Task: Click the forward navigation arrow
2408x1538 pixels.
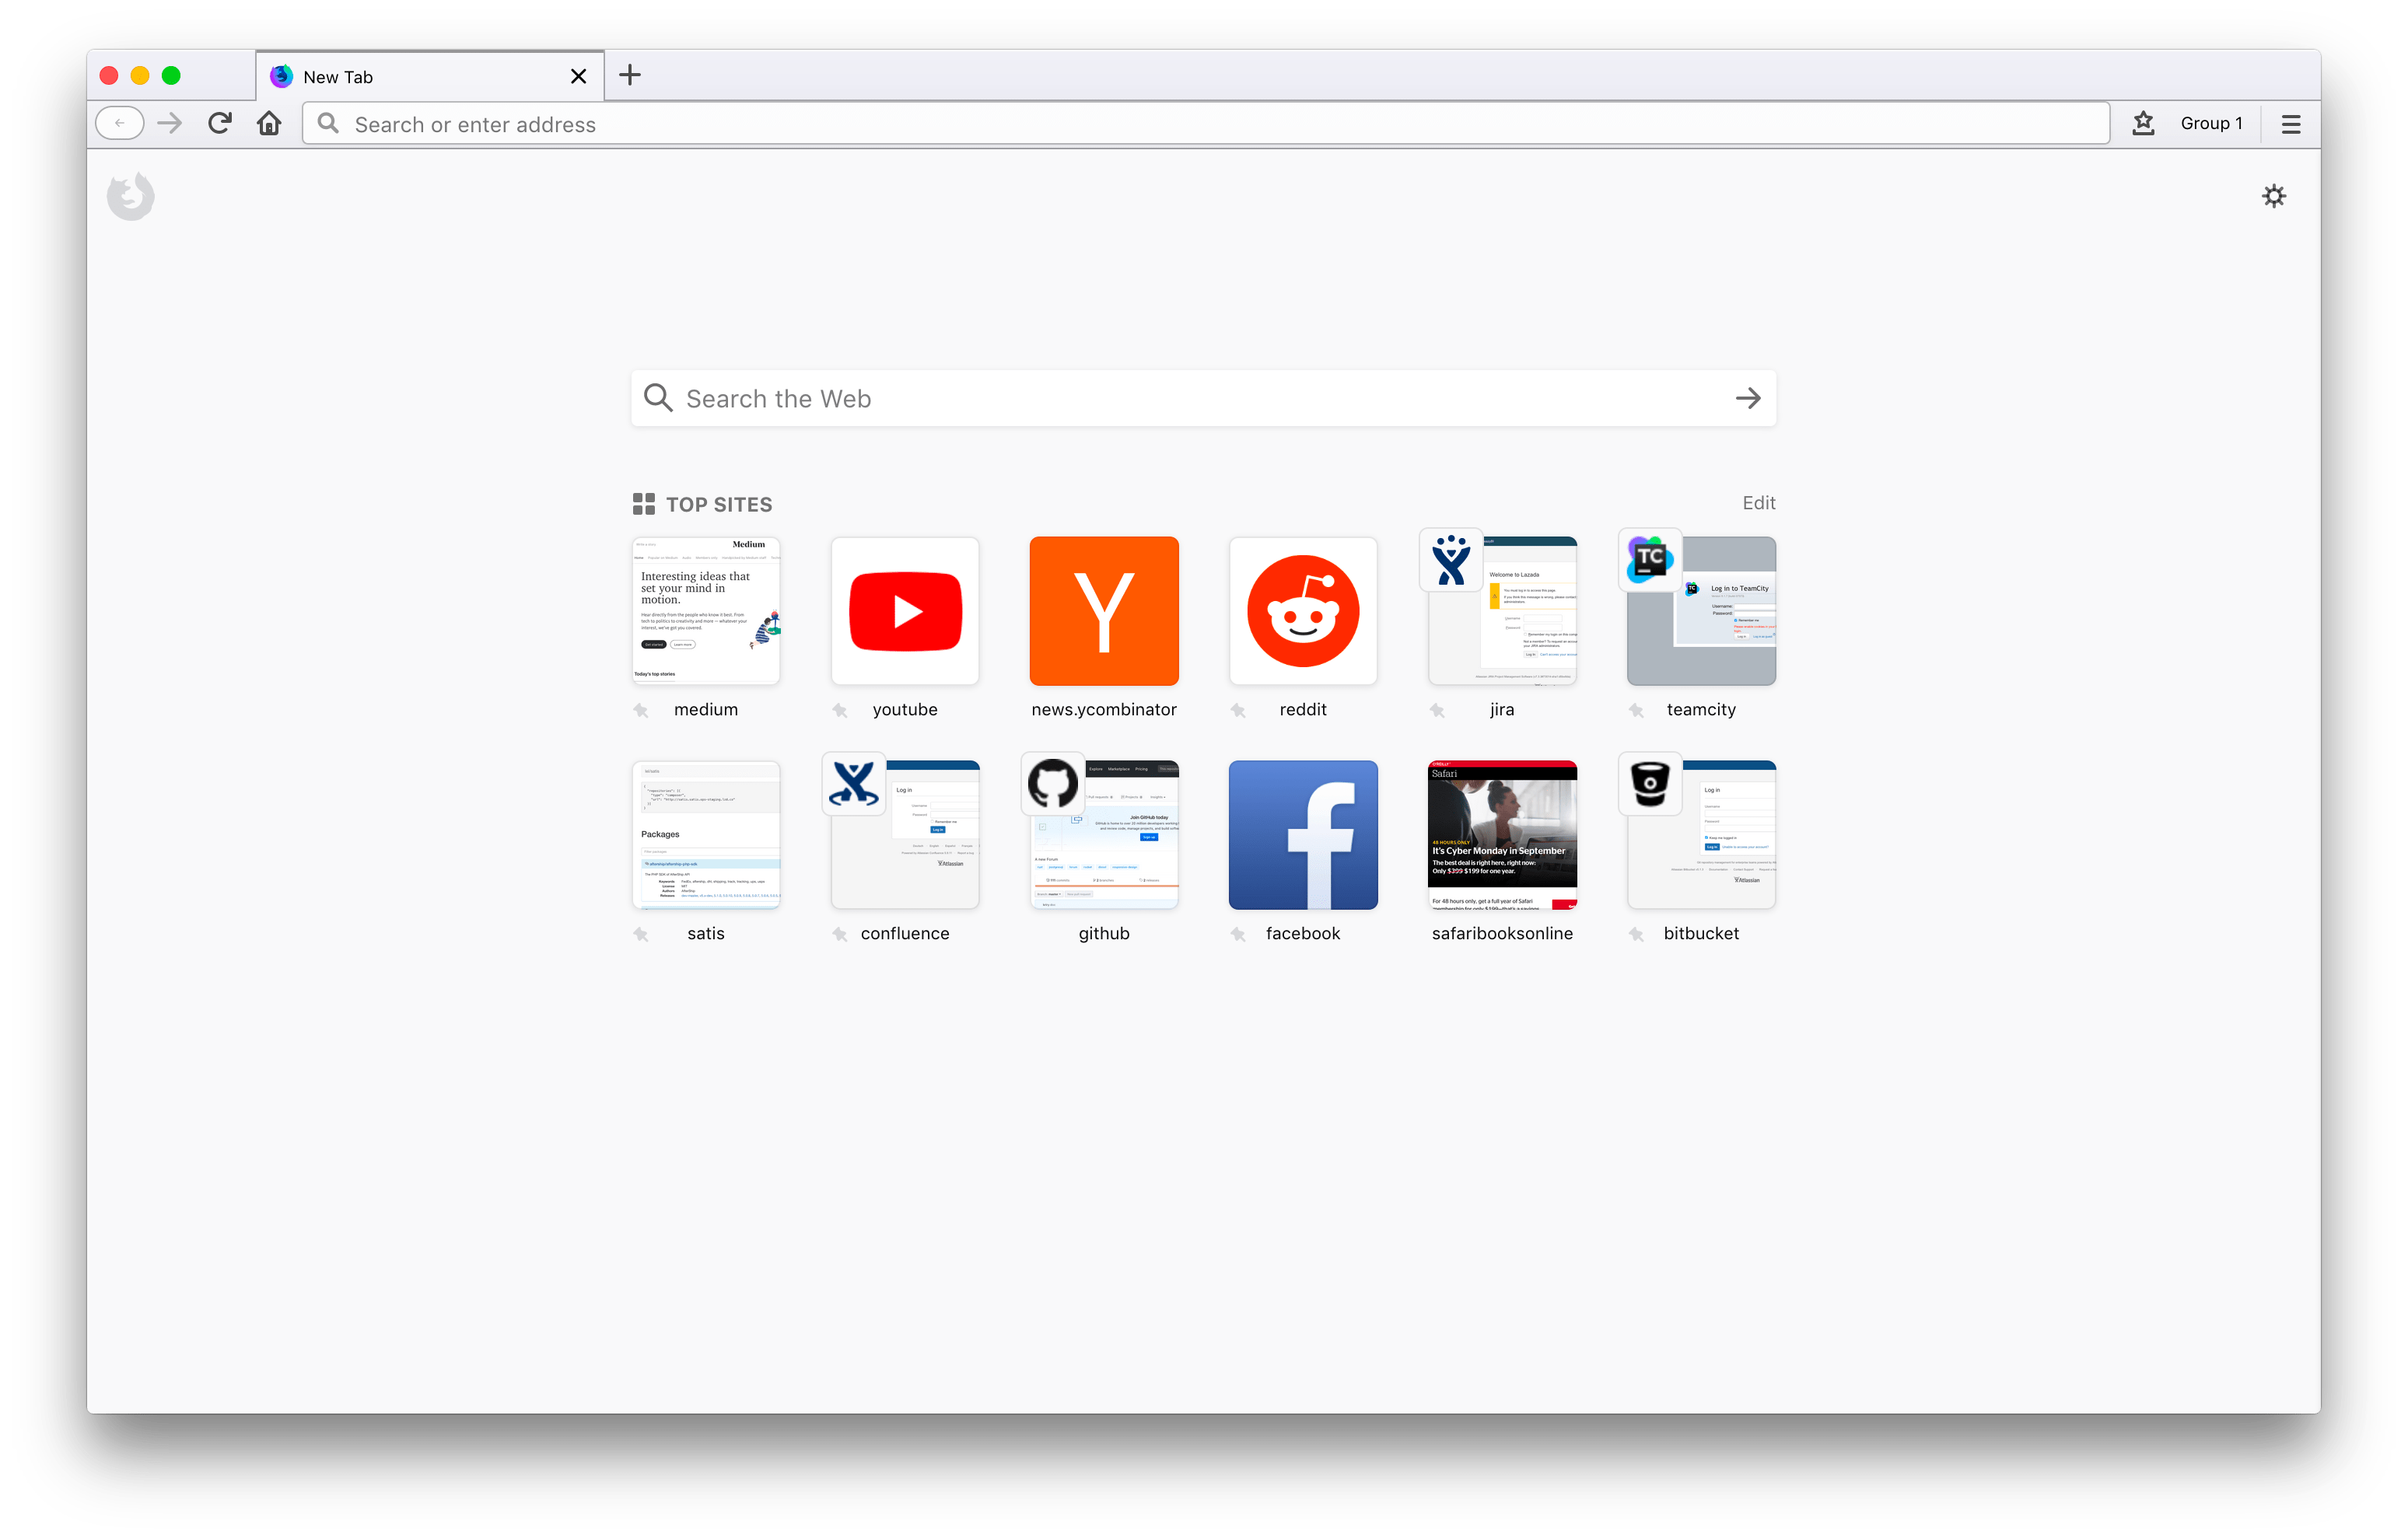Action: coord(169,123)
